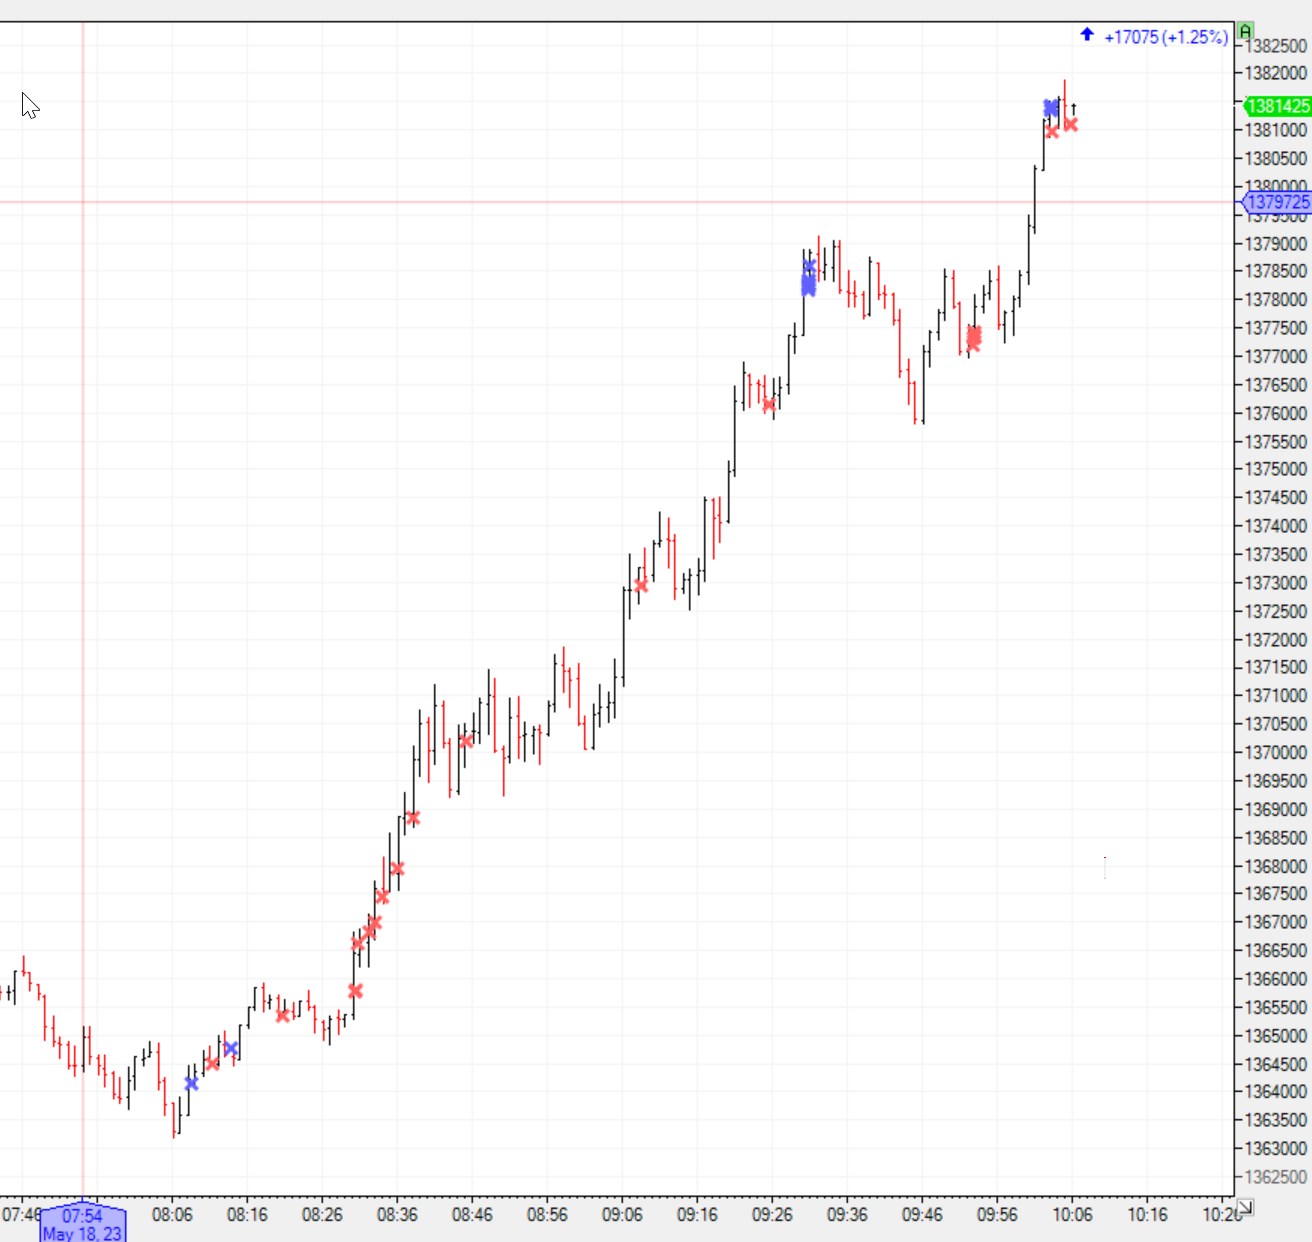This screenshot has height=1242, width=1312.
Task: Click time axis label 08:56
Action: pos(547,1215)
